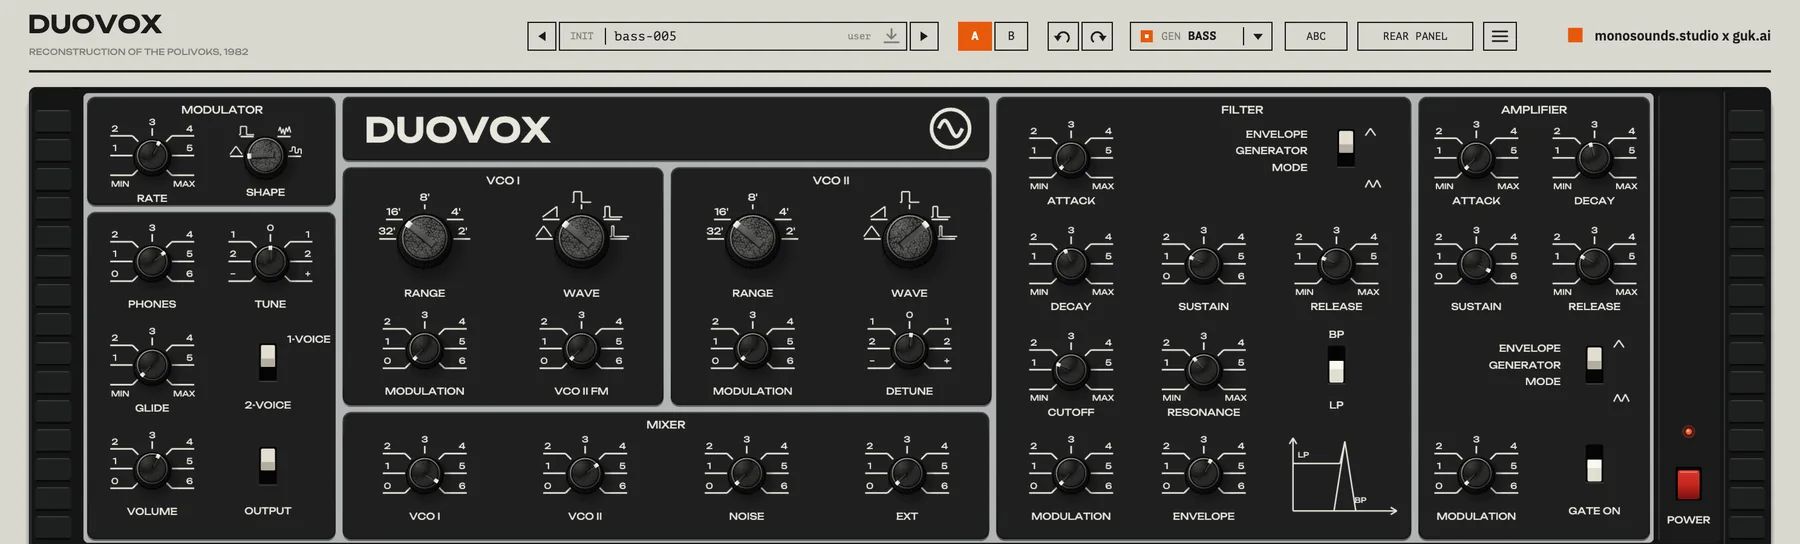Screen dimensions: 1800x544
Task: Click the VCO II Wave selector knob
Action: coord(909,239)
